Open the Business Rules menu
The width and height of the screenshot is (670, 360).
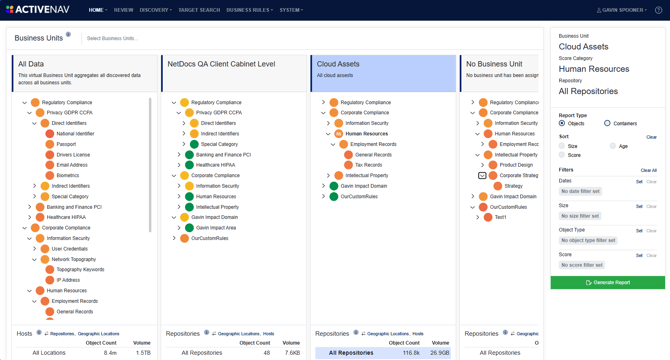coord(250,10)
